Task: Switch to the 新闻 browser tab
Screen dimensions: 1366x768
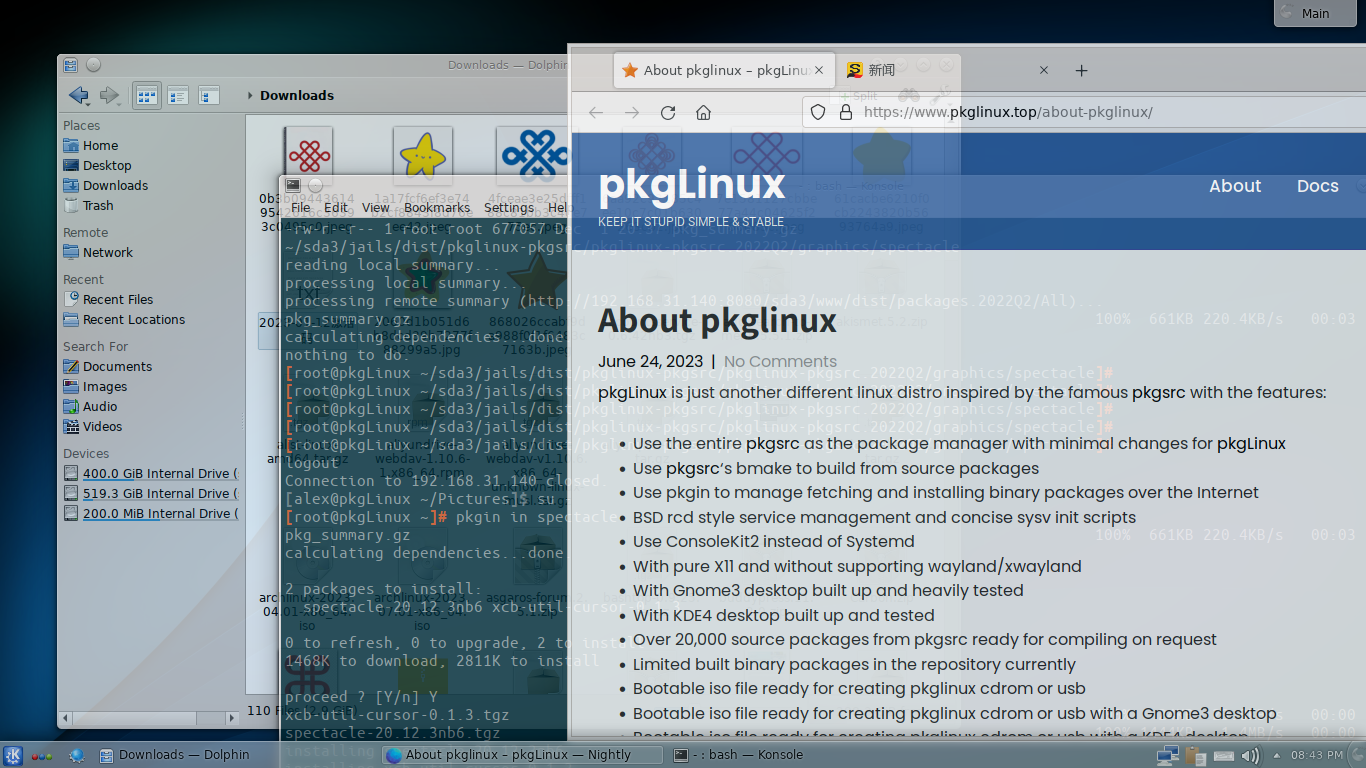Action: coord(880,71)
